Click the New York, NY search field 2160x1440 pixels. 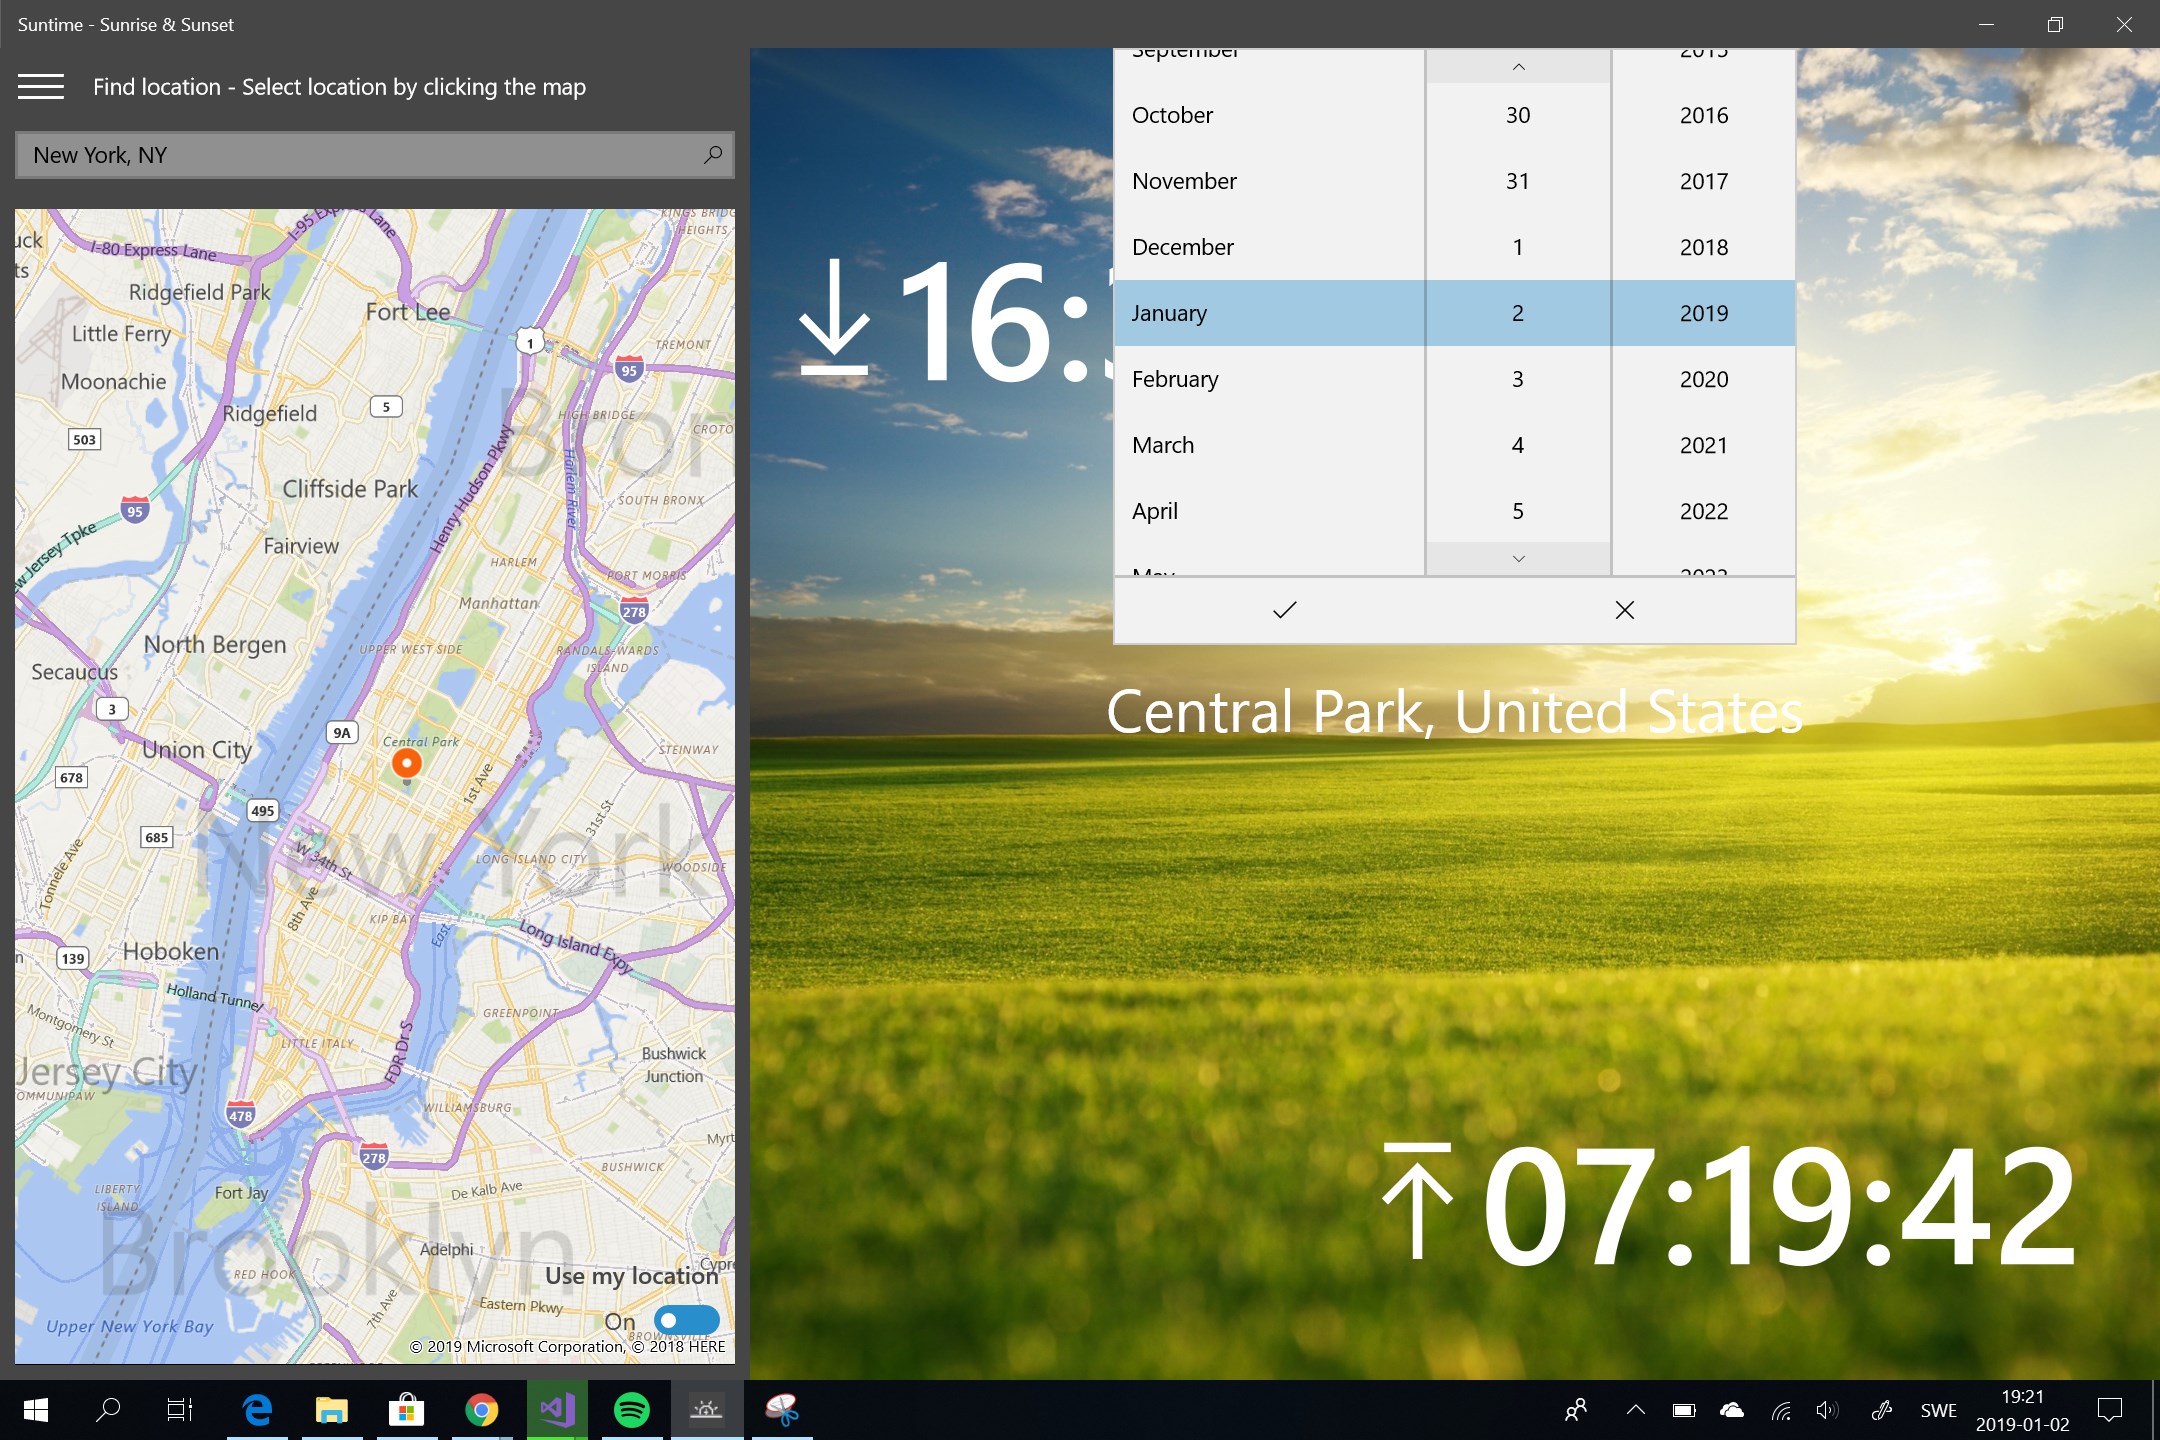[x=360, y=155]
